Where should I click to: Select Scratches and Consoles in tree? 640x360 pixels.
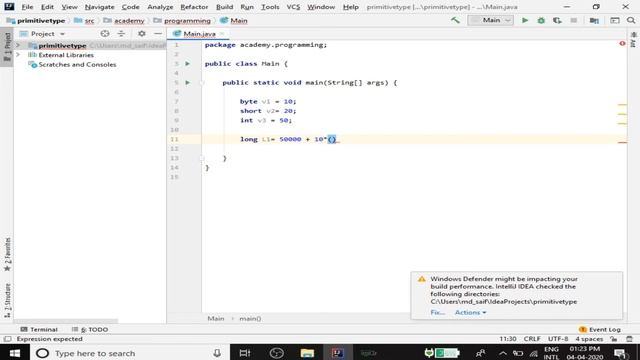pos(77,64)
